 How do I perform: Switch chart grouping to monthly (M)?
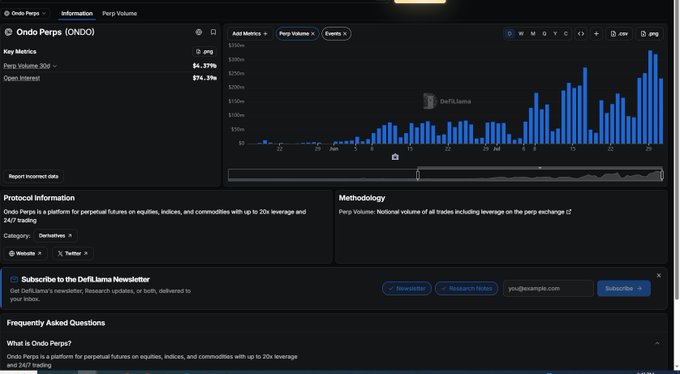pos(533,34)
